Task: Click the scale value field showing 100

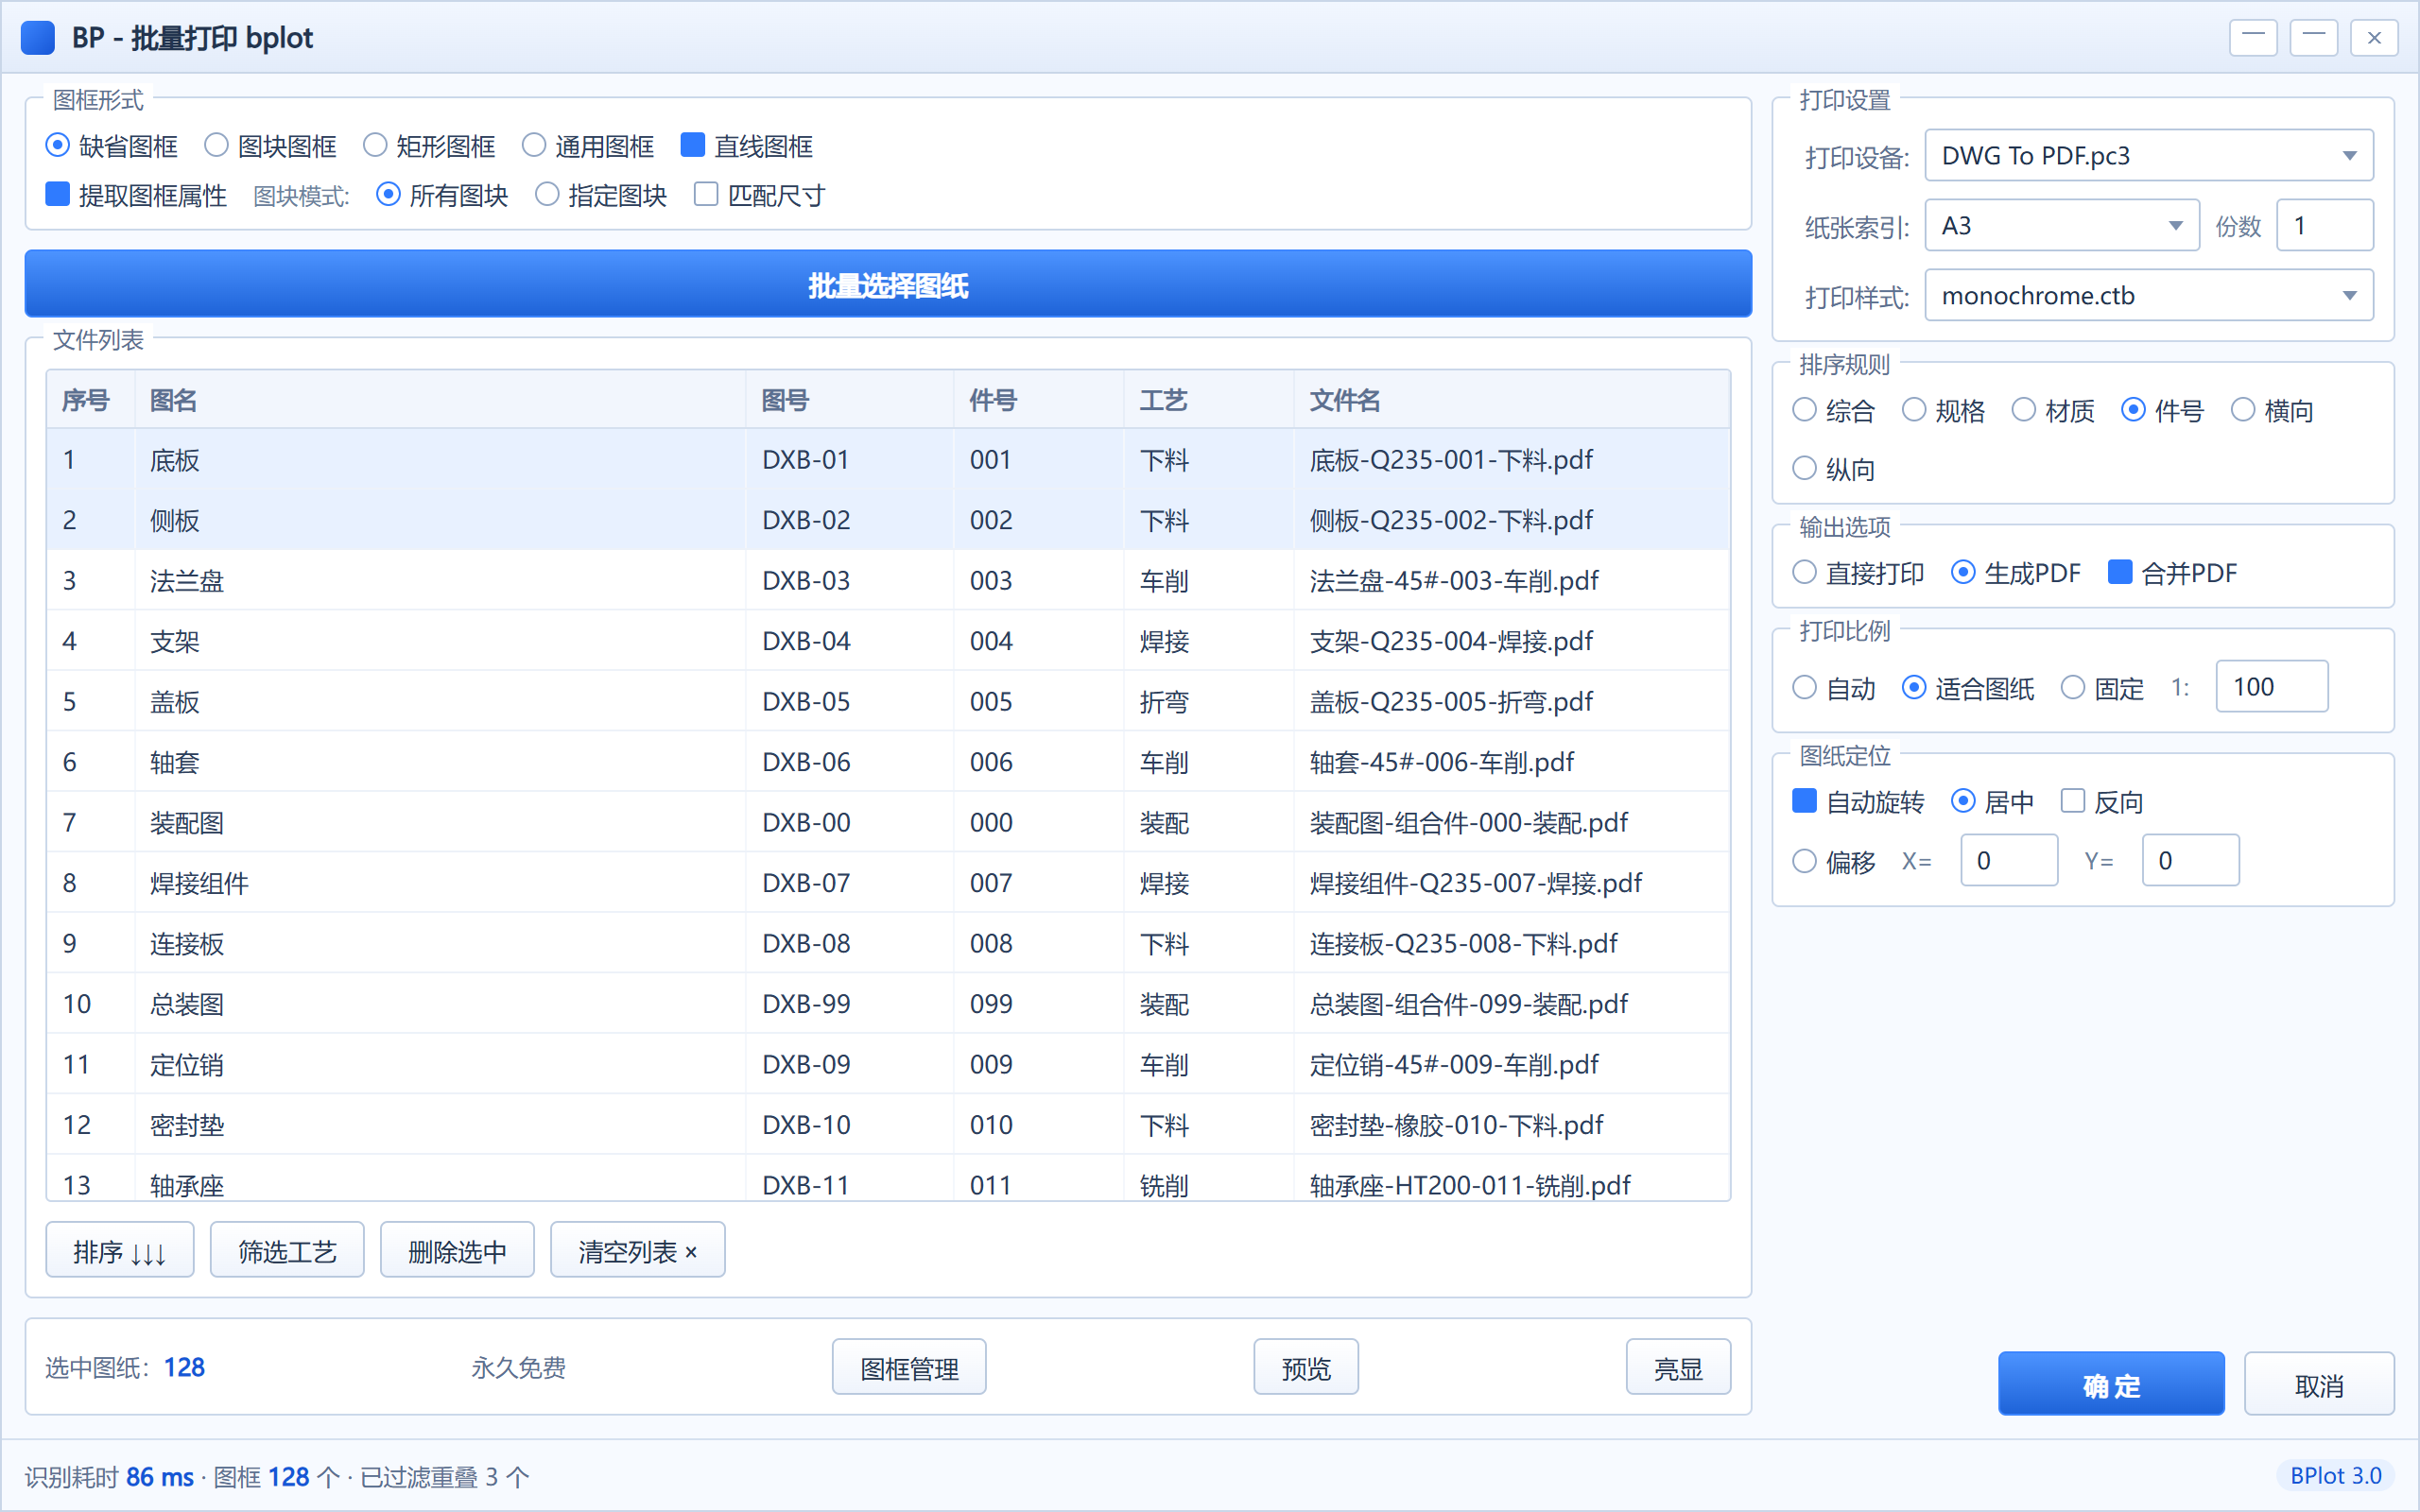Action: pyautogui.click(x=2271, y=687)
